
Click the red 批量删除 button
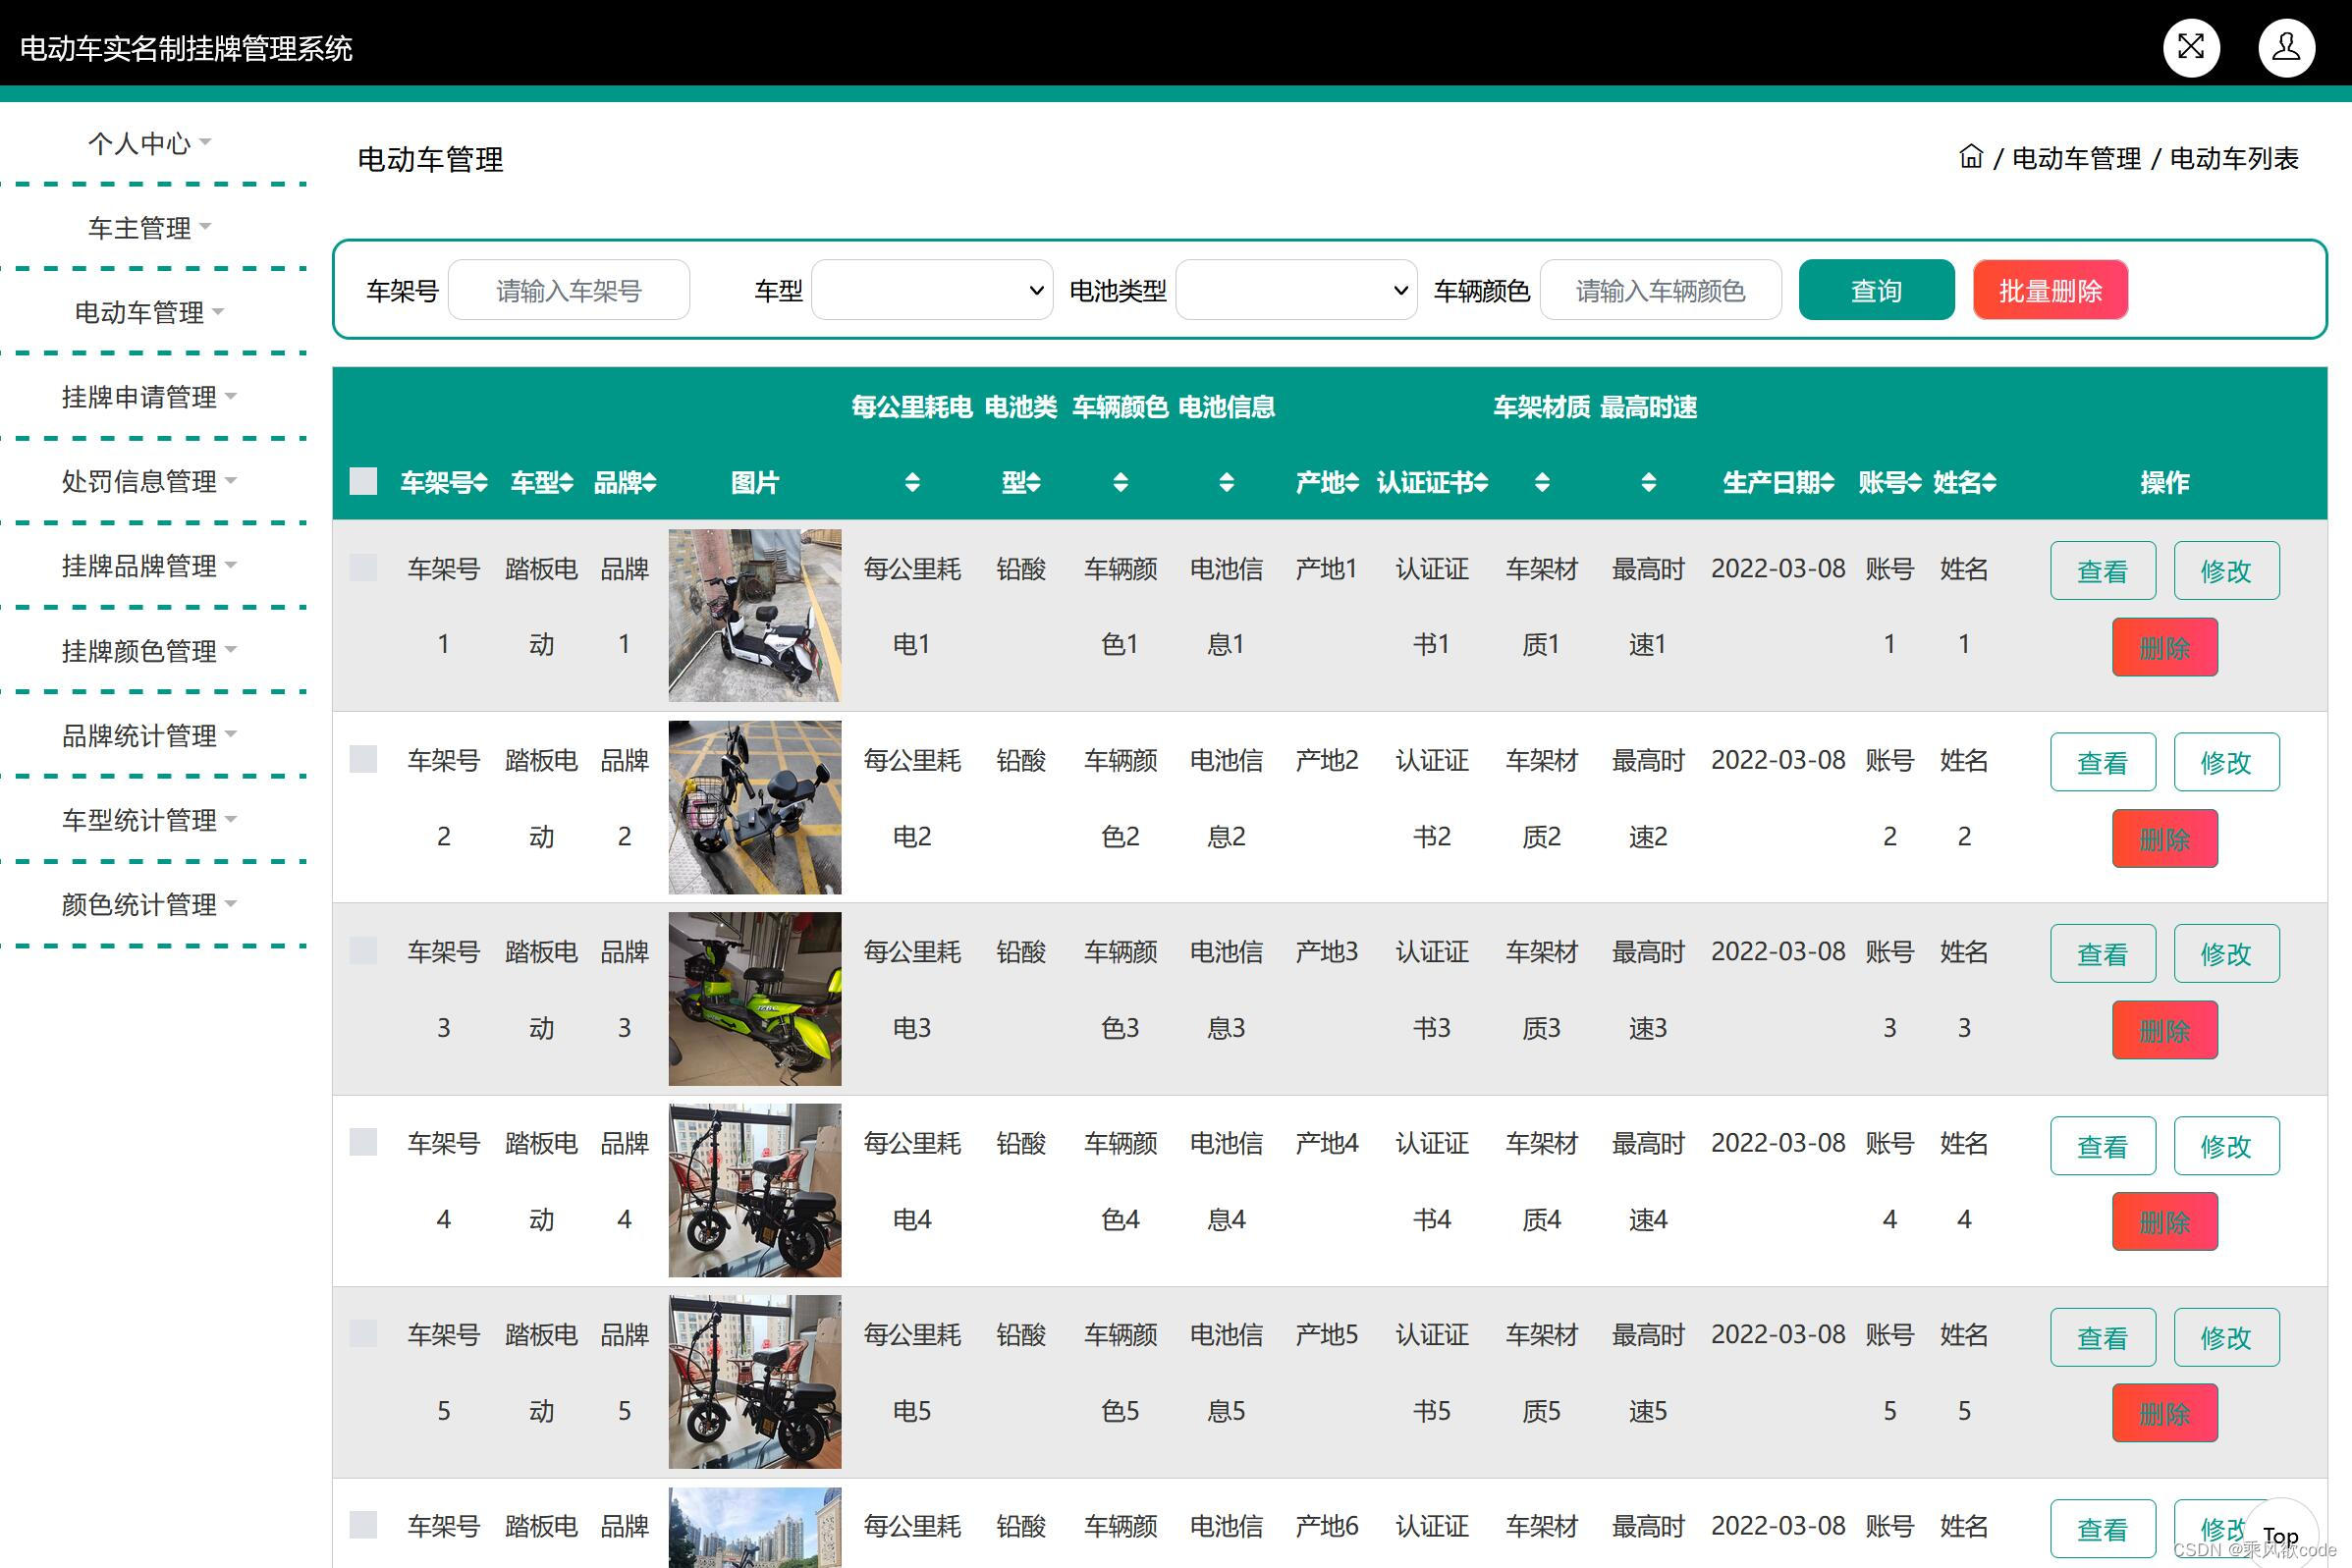pos(2049,290)
